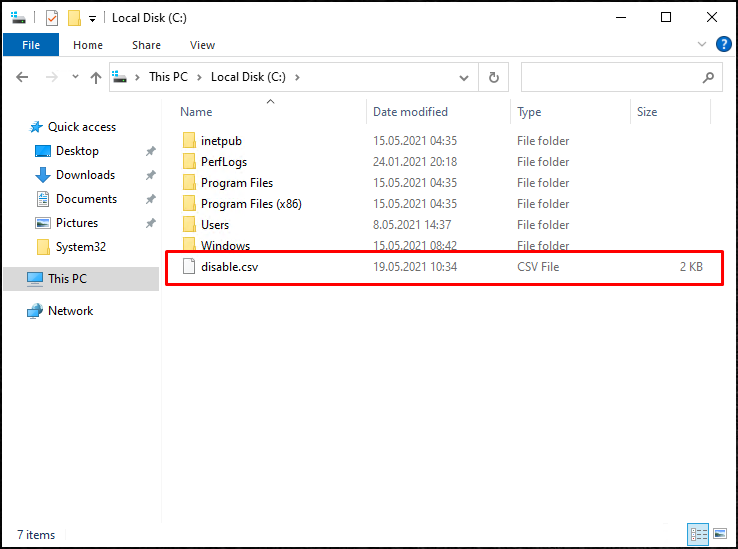Click date 19.05.2021 10:34 of disable.csv

point(415,266)
